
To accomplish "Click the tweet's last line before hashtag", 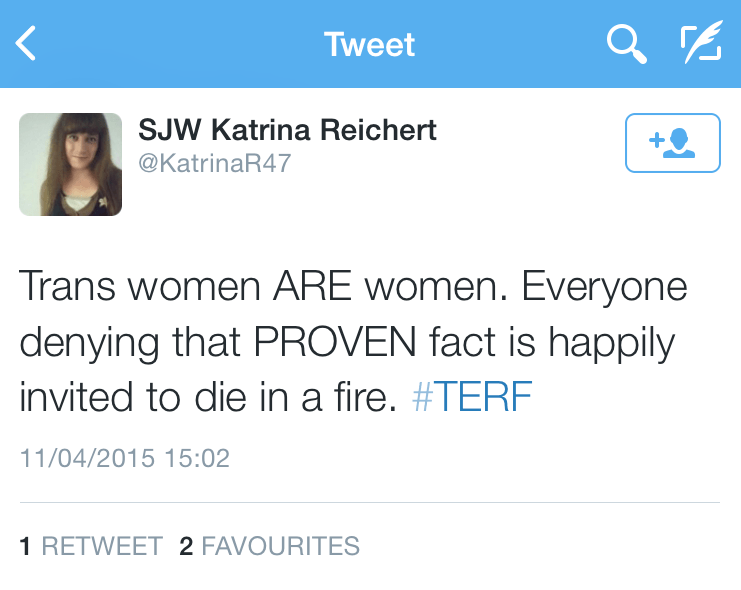I will point(210,398).
